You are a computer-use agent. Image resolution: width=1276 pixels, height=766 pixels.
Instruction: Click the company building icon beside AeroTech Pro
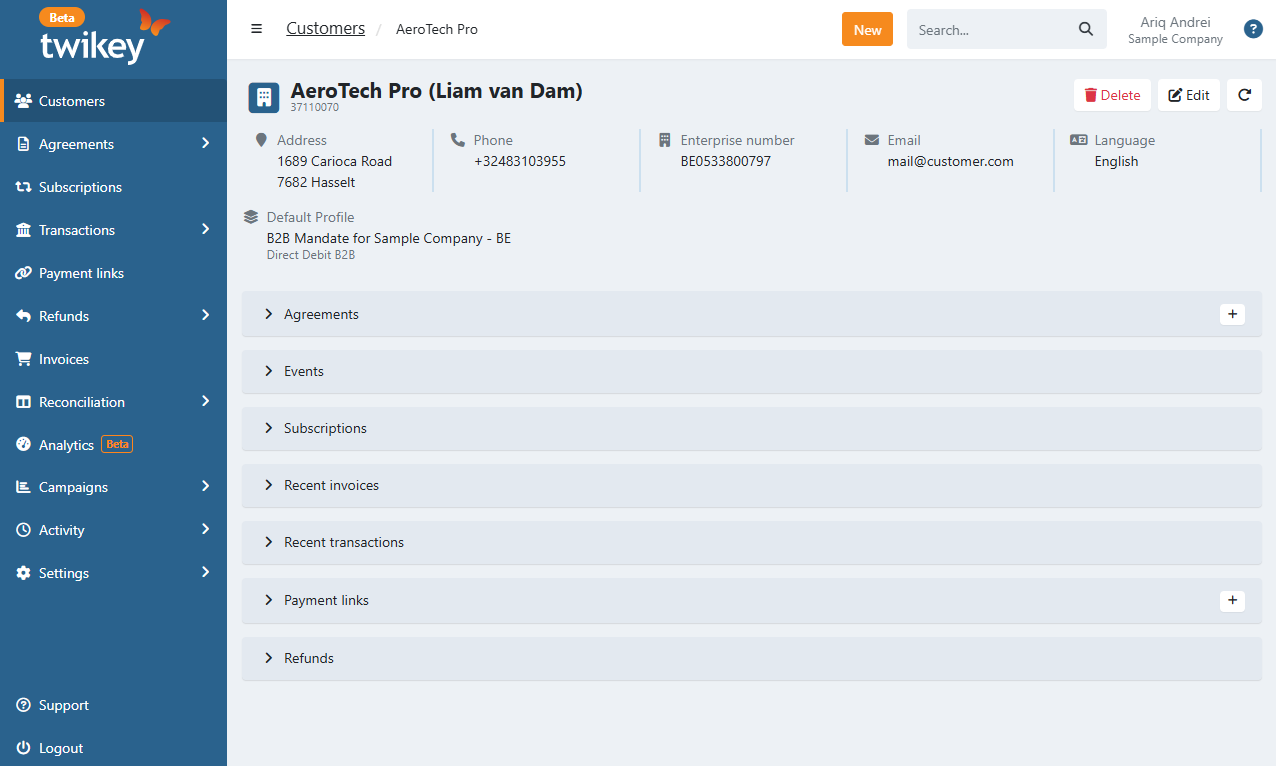point(264,97)
